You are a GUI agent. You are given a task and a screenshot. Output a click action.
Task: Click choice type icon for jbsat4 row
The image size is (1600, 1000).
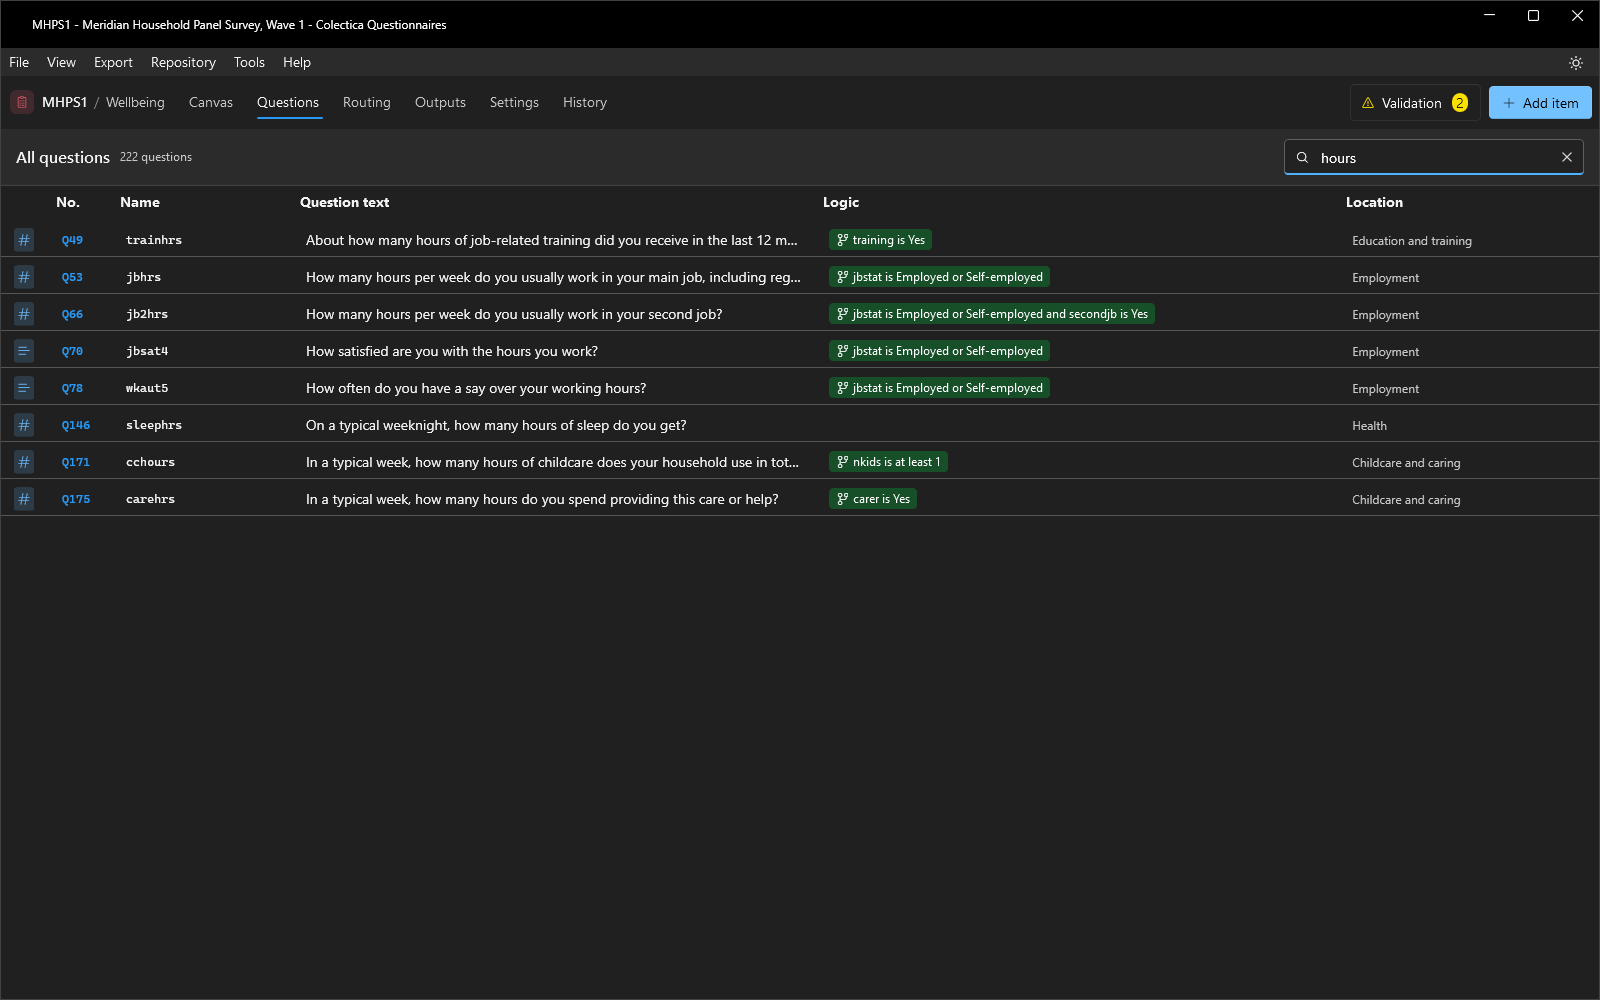[24, 351]
